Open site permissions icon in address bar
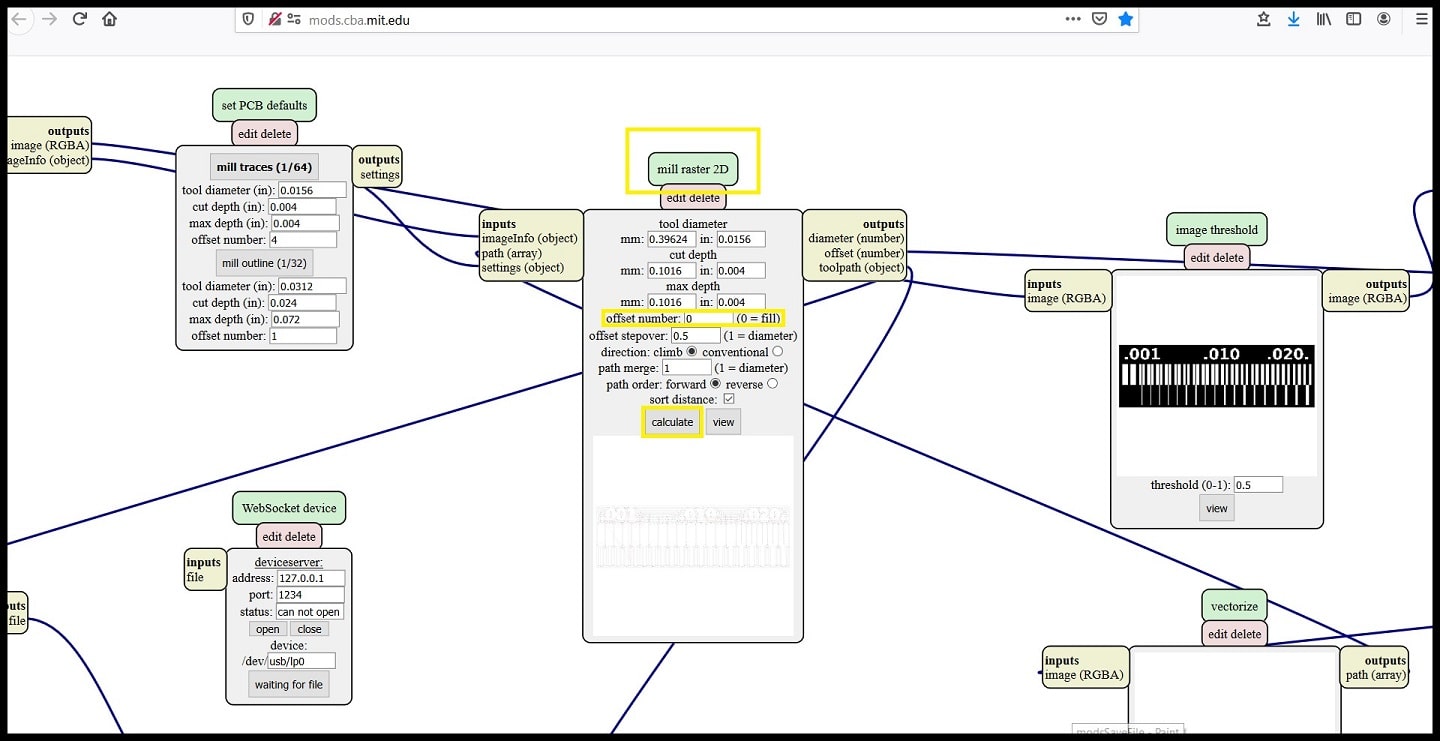Image resolution: width=1440 pixels, height=741 pixels. pyautogui.click(x=294, y=19)
